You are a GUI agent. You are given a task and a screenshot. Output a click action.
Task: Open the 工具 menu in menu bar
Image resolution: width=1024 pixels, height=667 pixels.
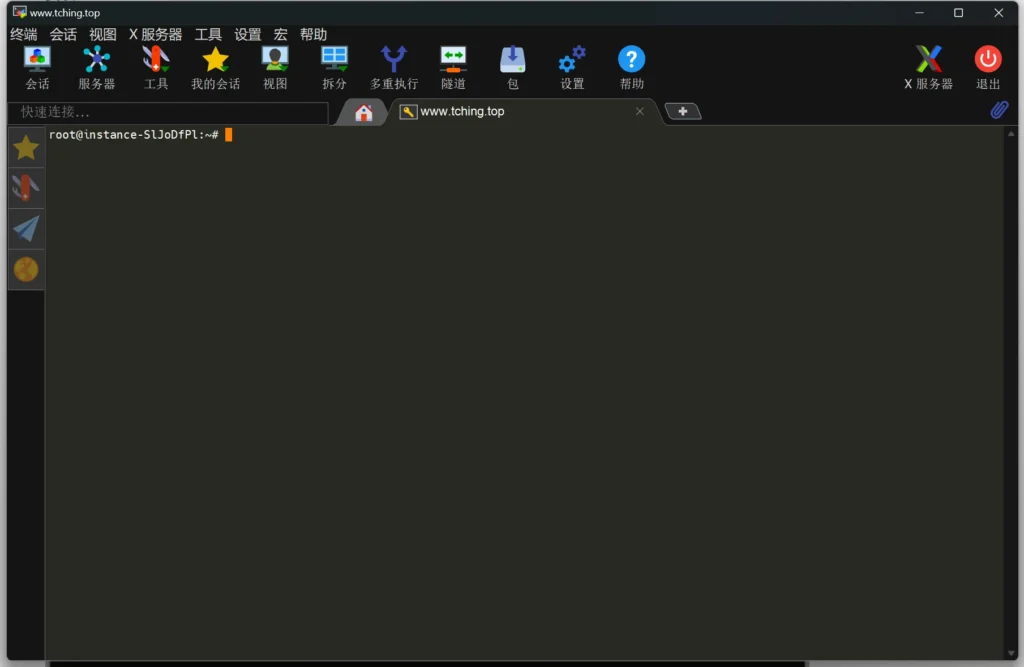[208, 34]
